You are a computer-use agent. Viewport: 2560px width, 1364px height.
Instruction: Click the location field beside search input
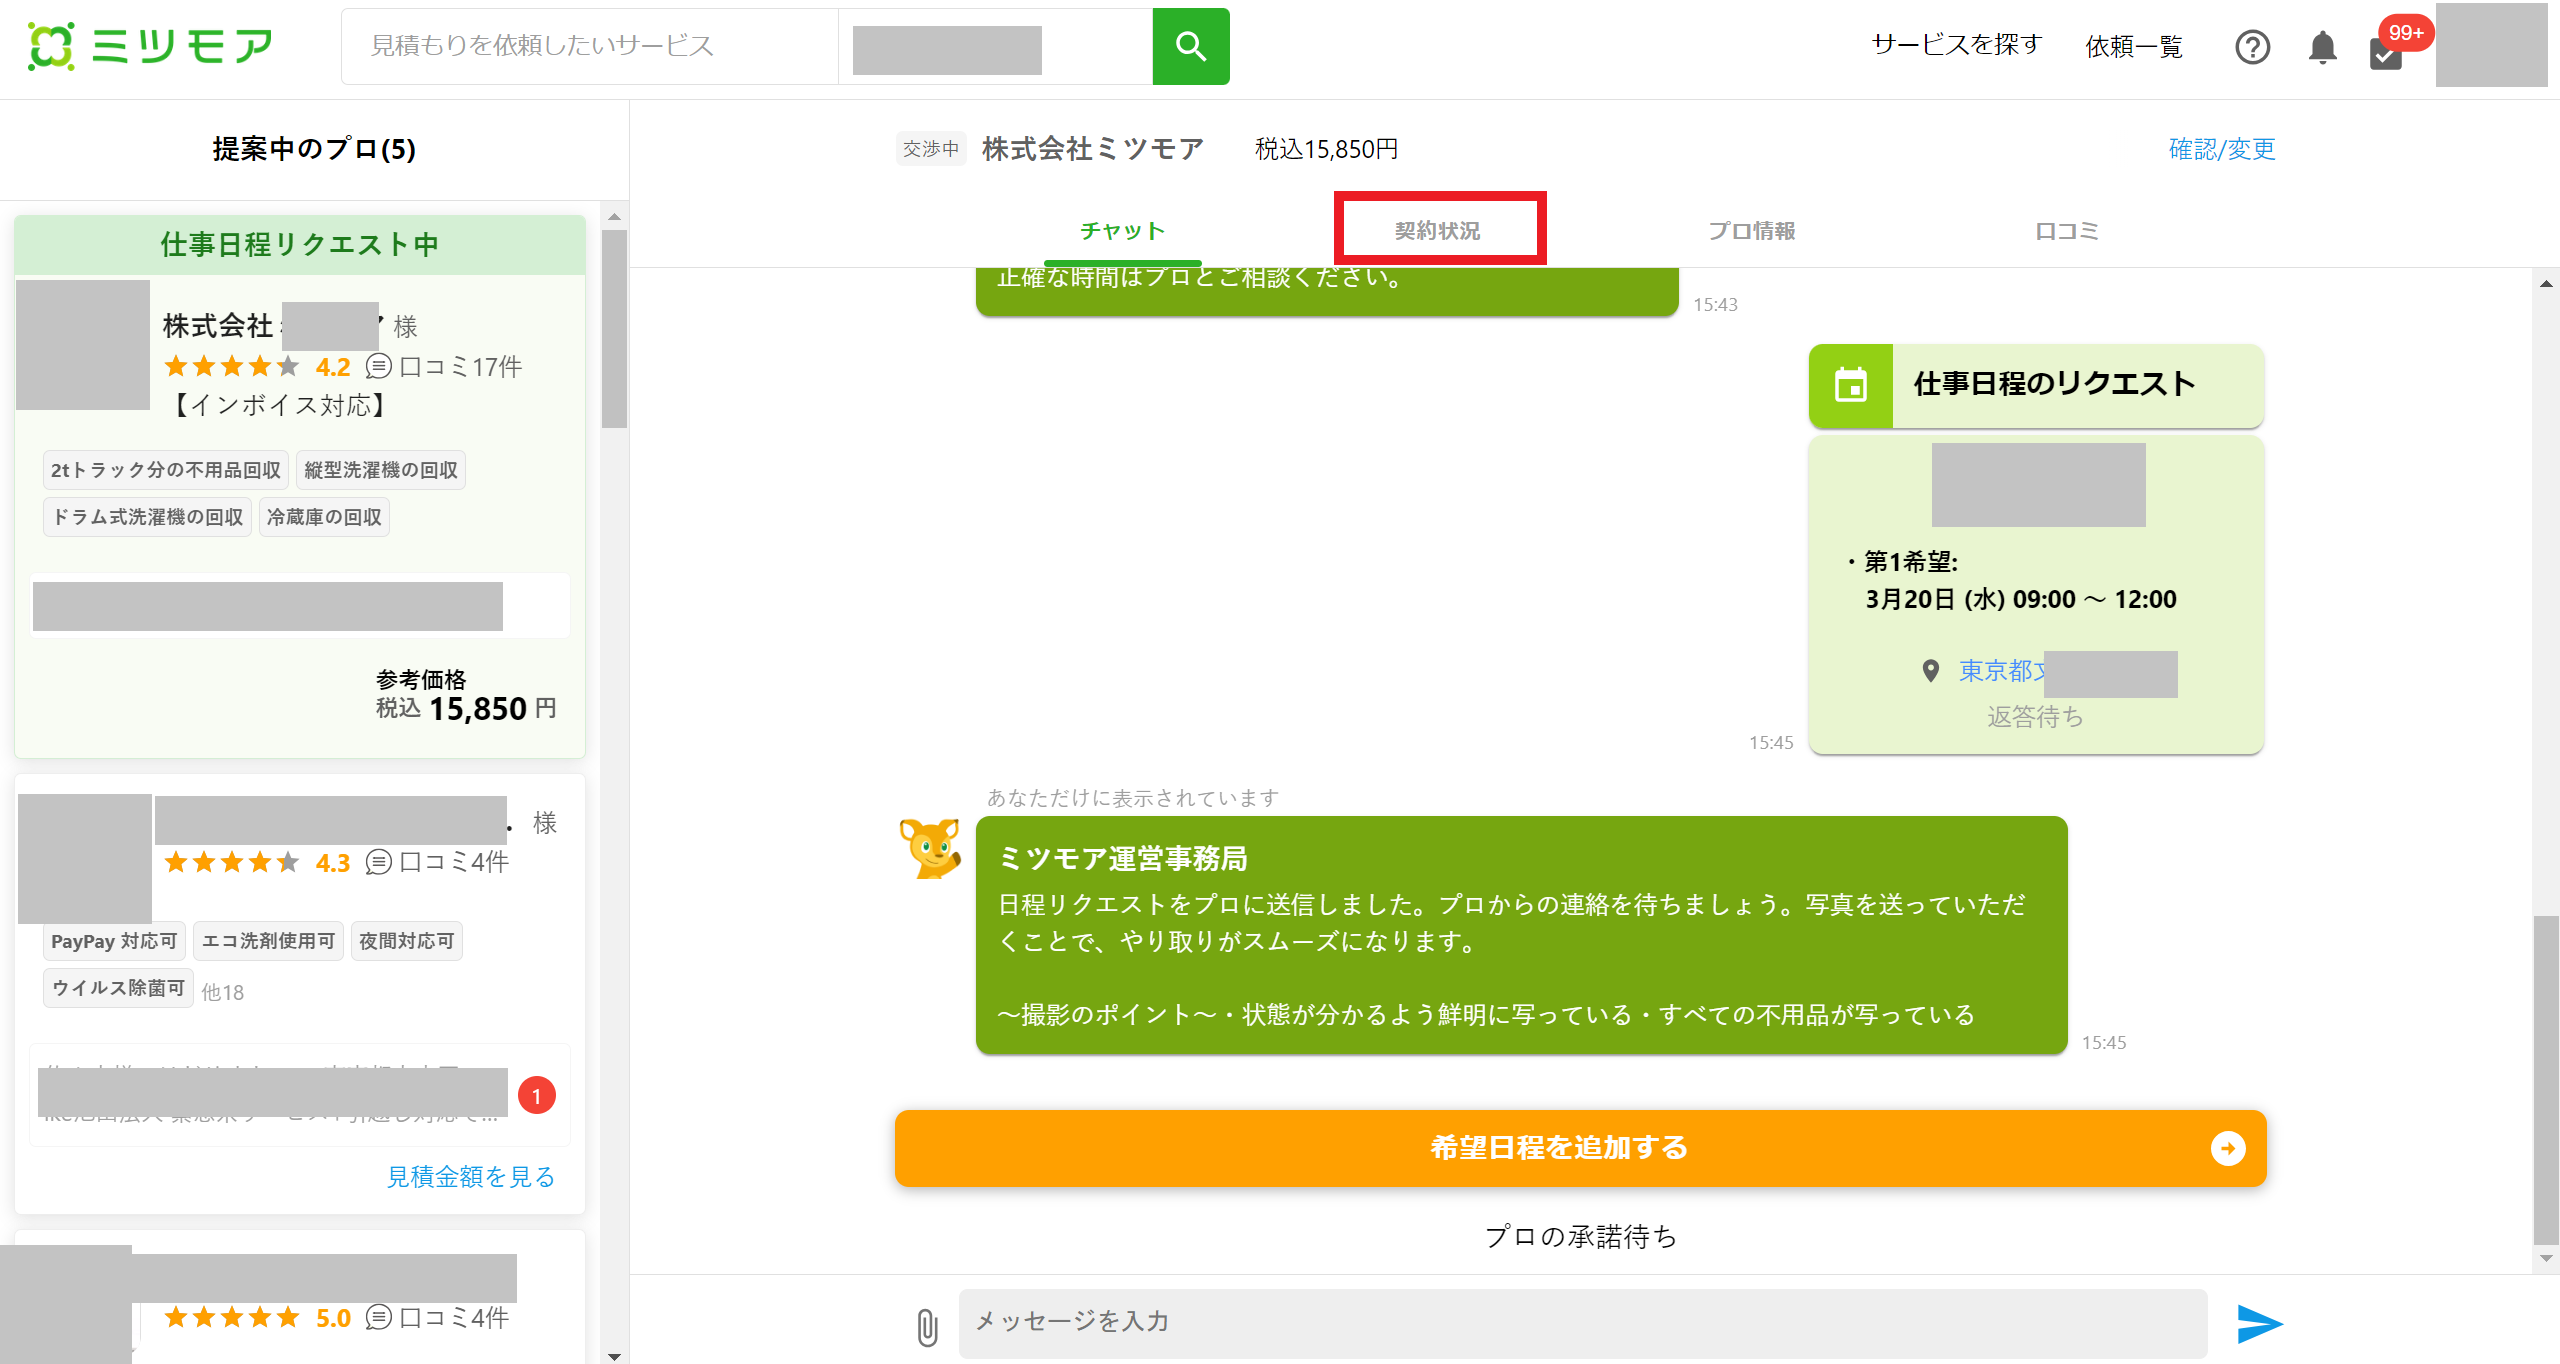[x=995, y=46]
